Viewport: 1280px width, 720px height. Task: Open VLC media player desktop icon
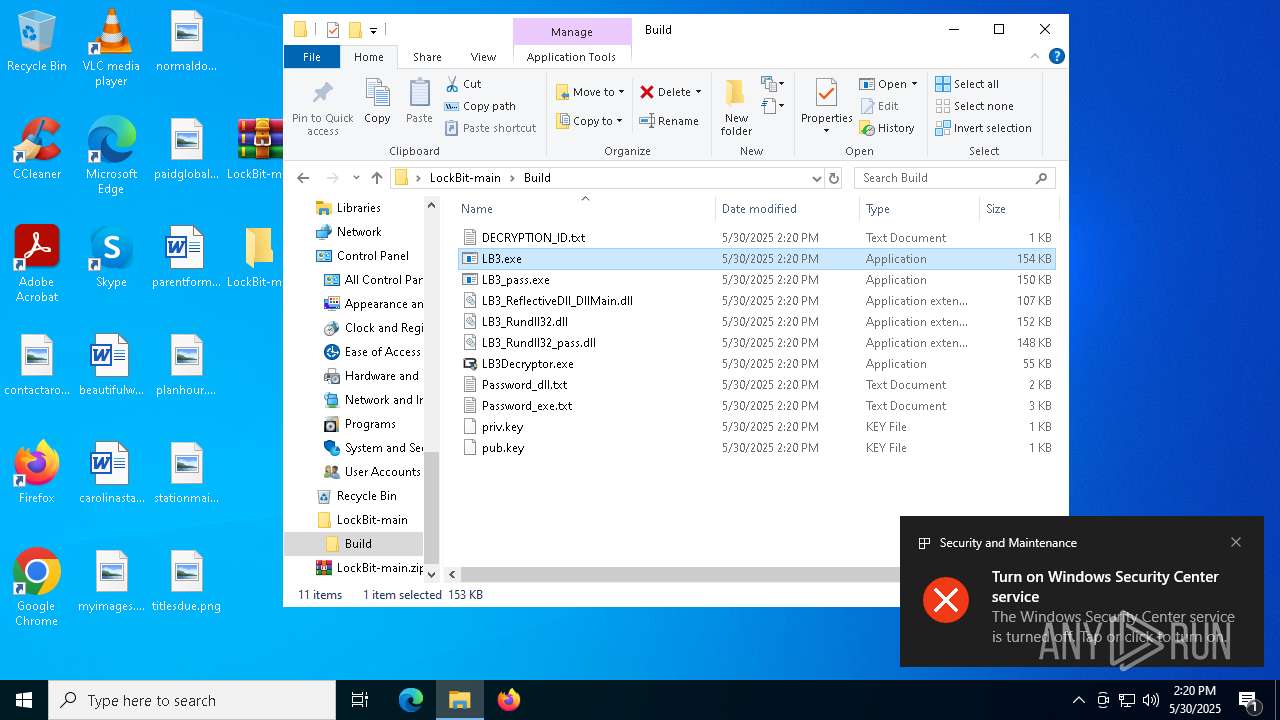tap(111, 48)
